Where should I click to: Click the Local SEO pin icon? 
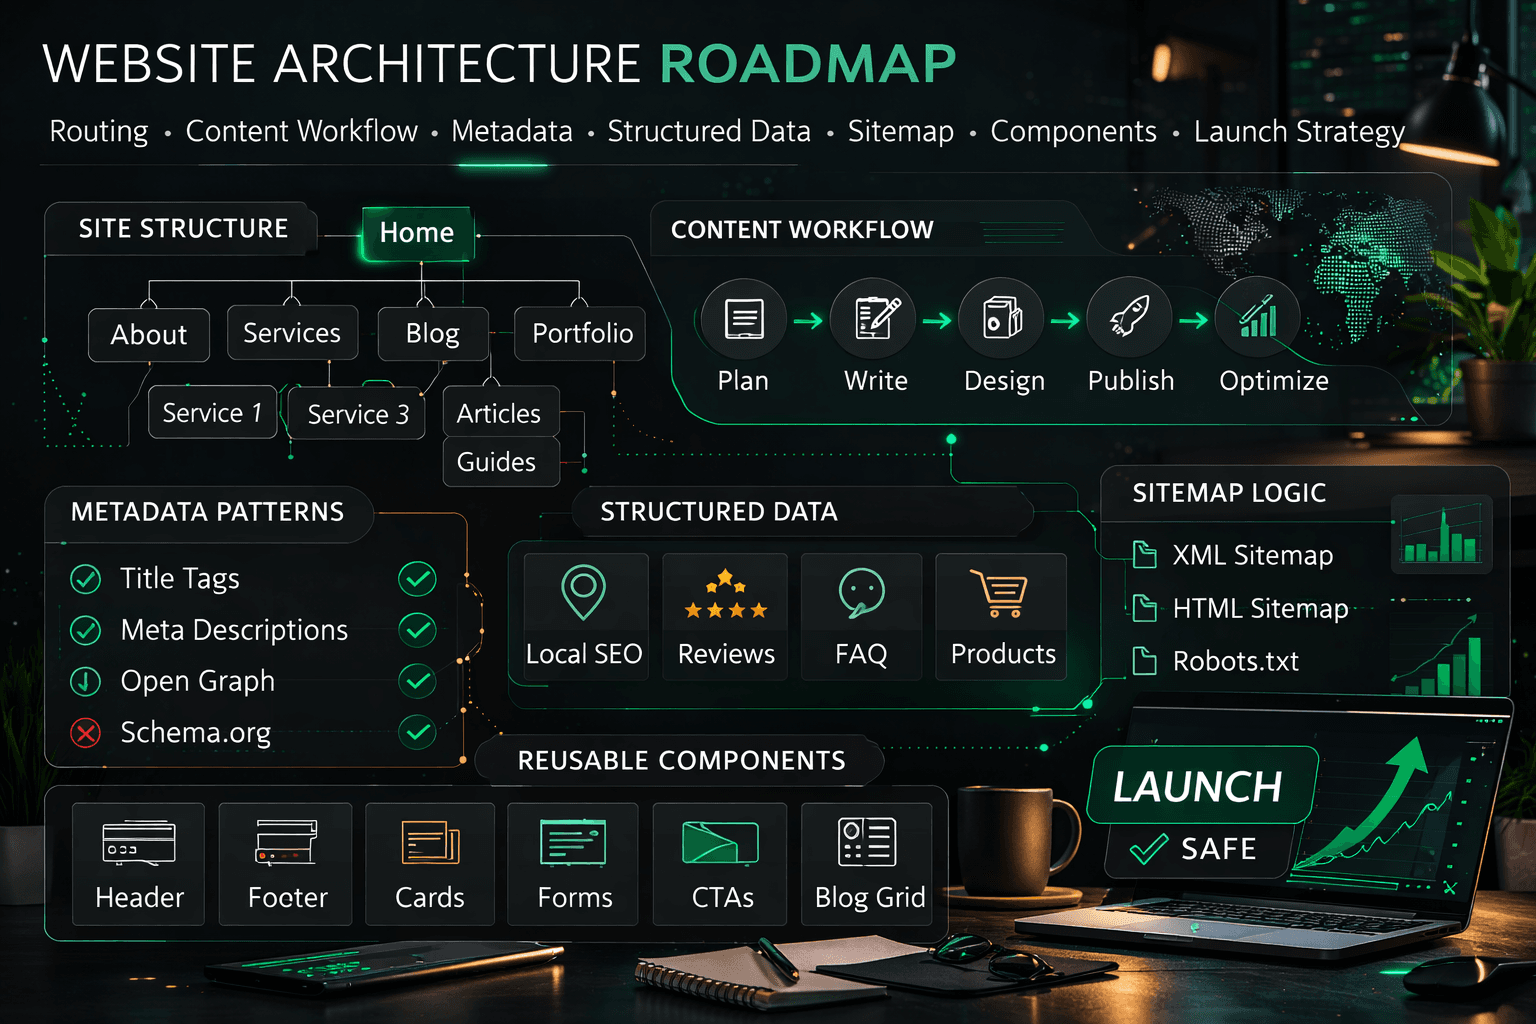coord(584,592)
